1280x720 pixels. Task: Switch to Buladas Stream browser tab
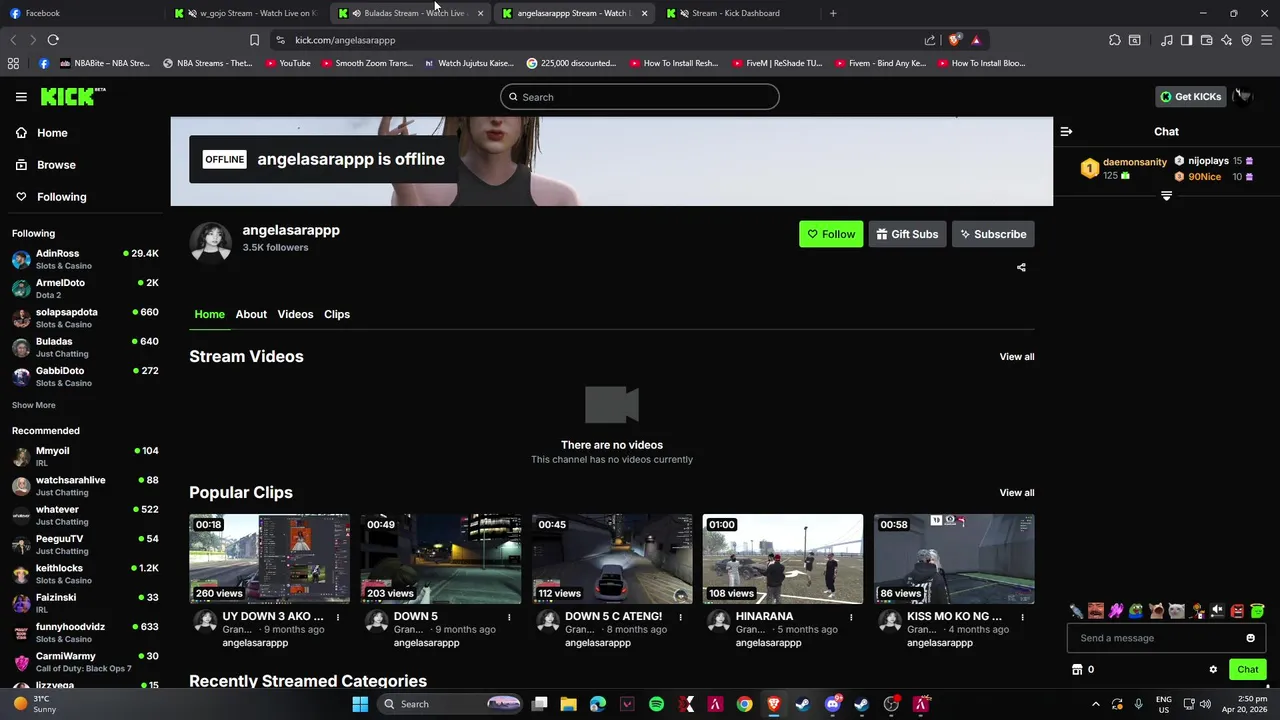[x=410, y=13]
